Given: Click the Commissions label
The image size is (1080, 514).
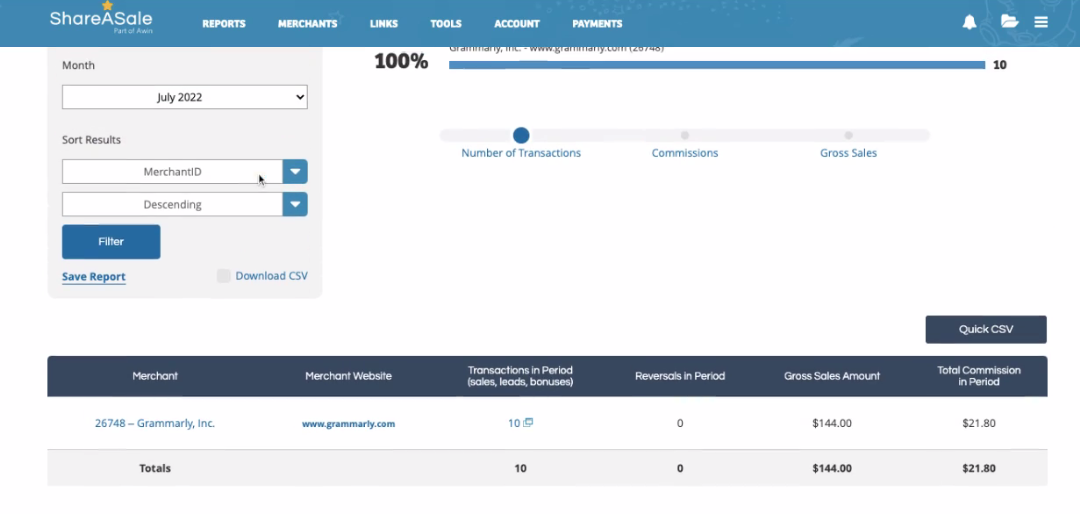Looking at the screenshot, I should click(685, 153).
